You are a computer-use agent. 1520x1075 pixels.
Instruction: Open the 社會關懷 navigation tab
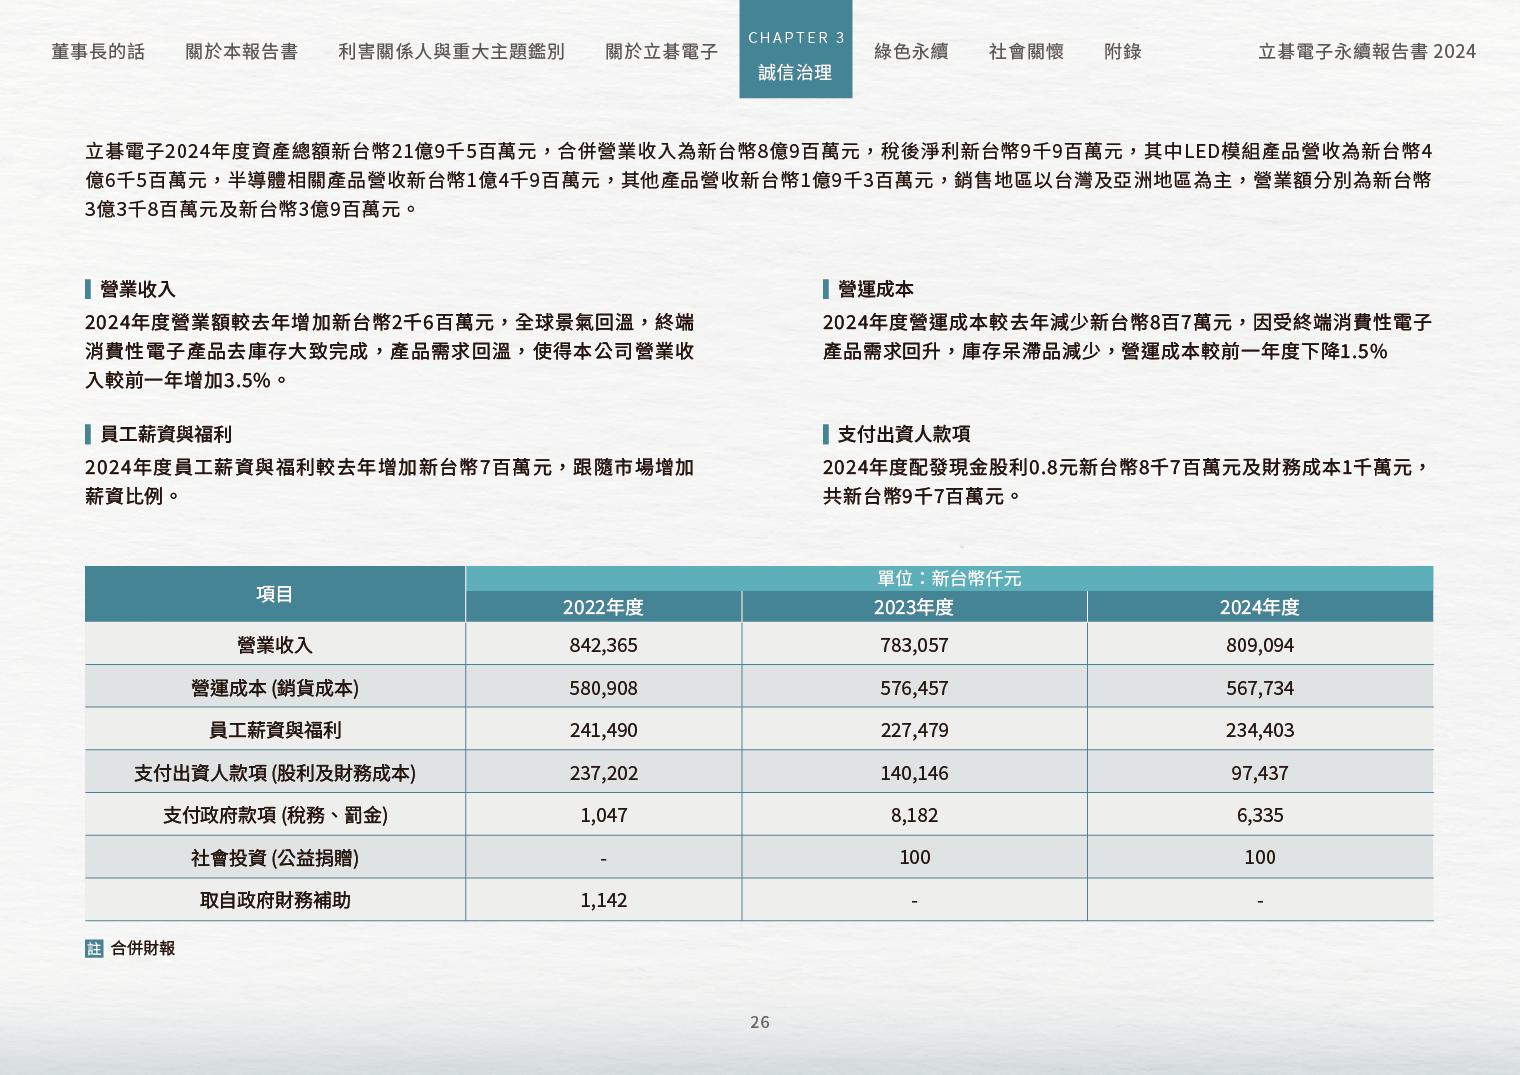pos(1026,51)
